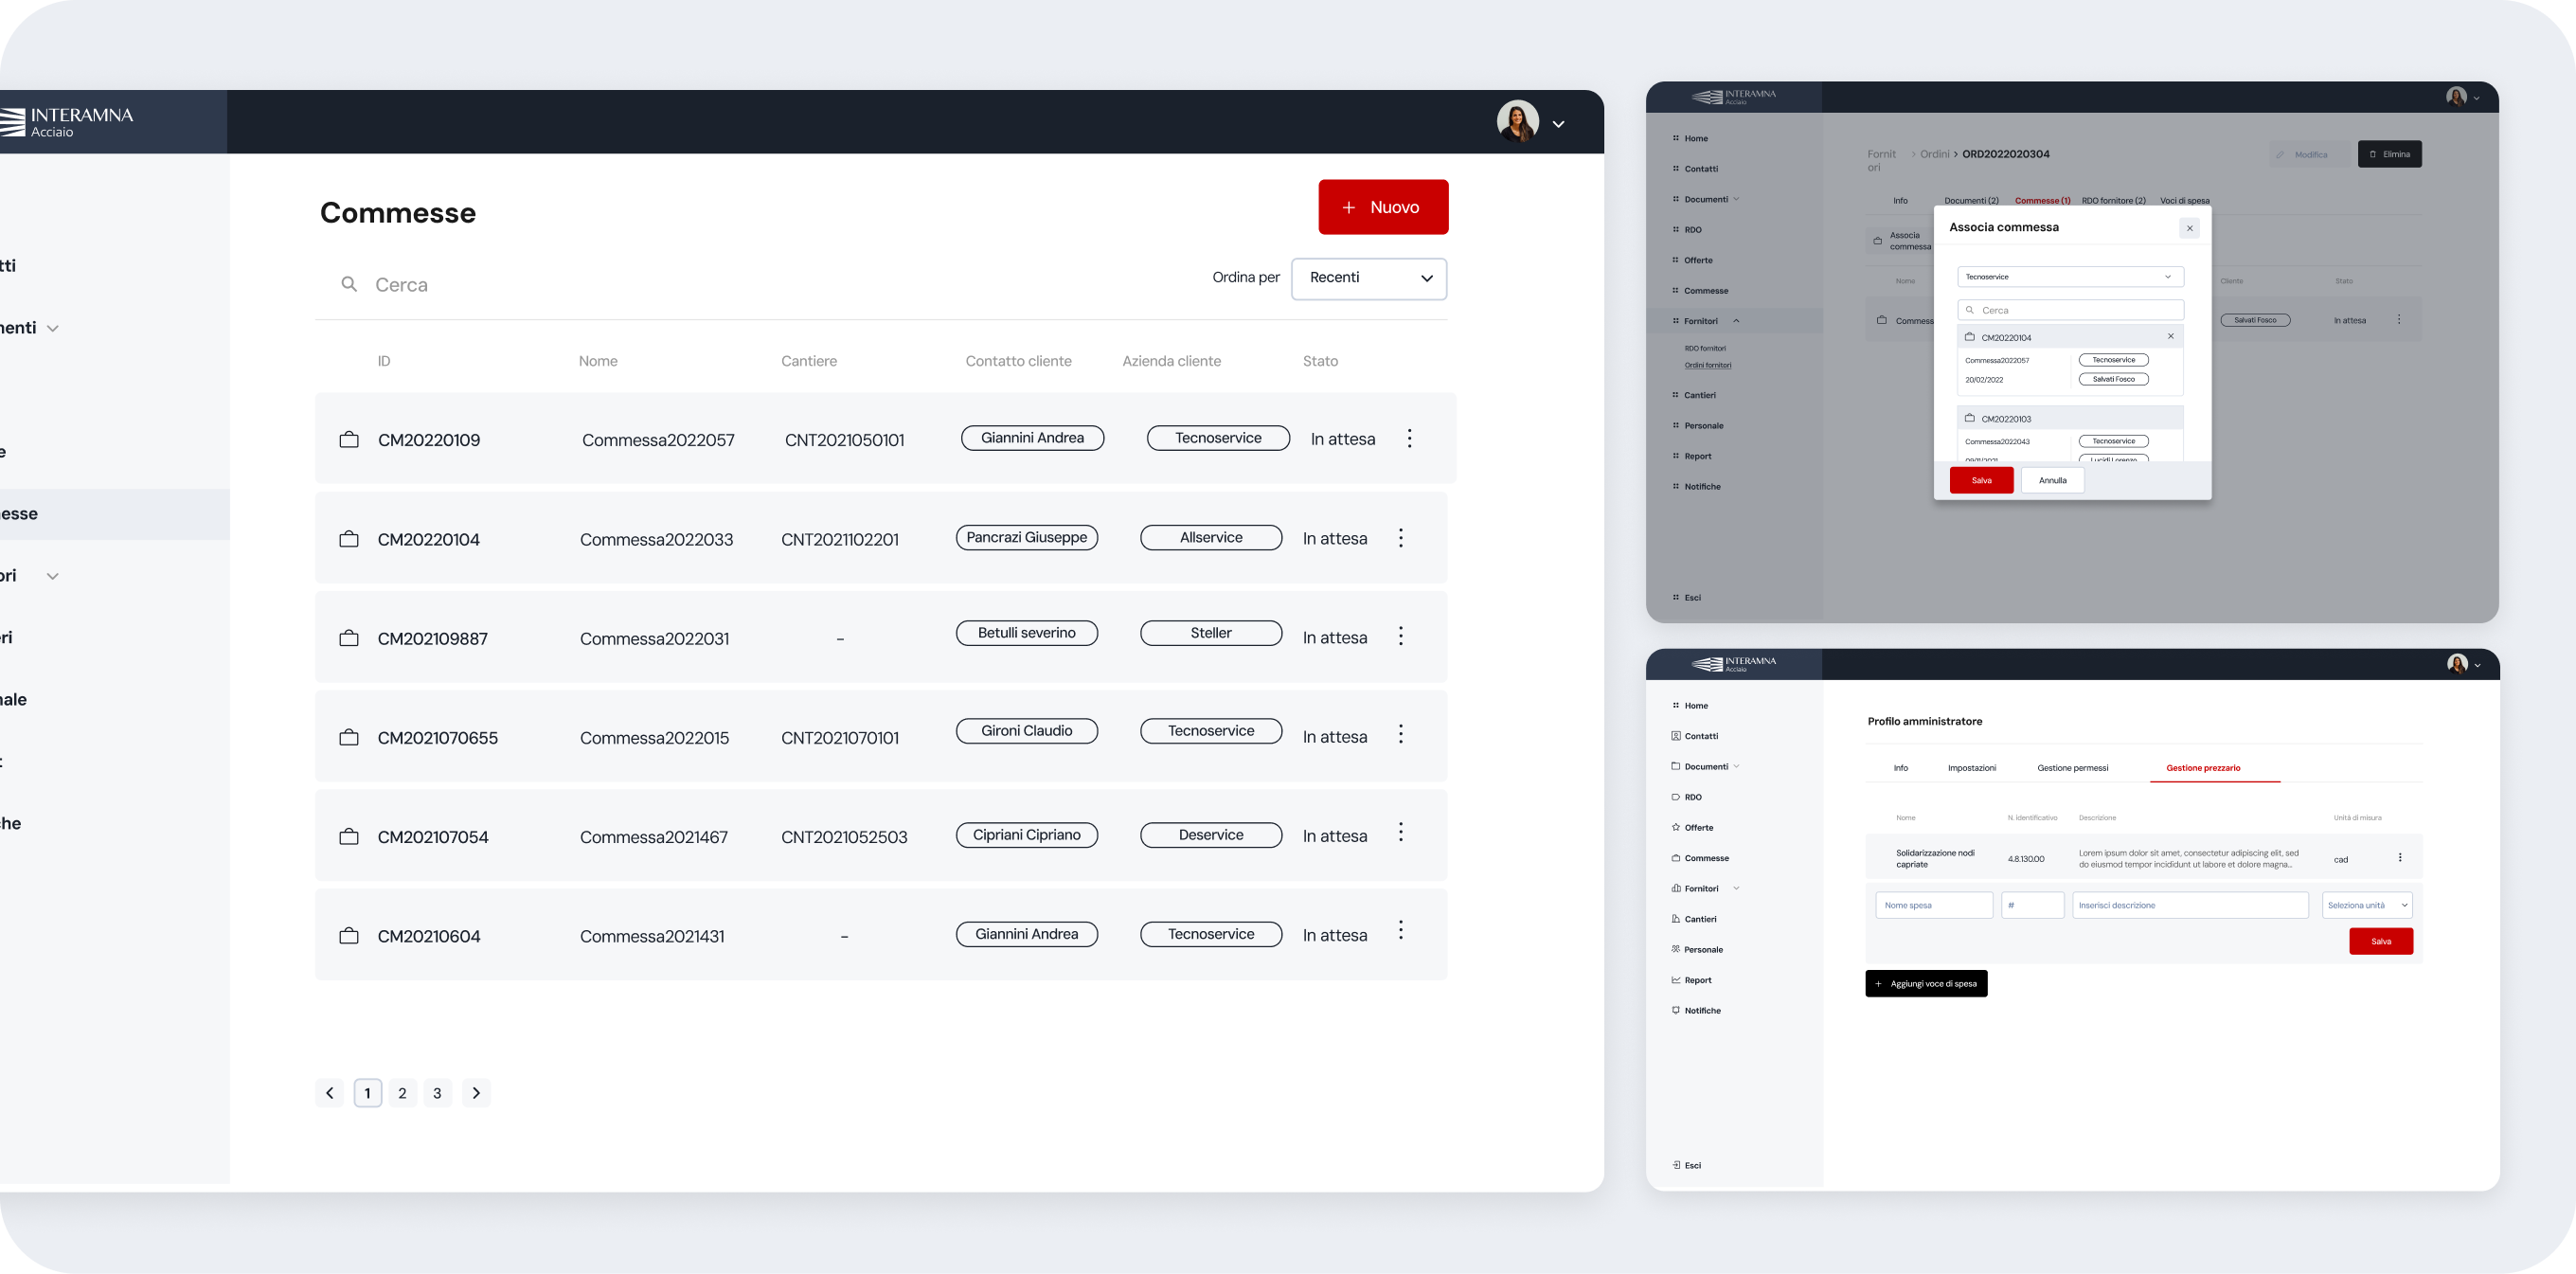Open the Recenti sort dropdown

click(x=1369, y=278)
